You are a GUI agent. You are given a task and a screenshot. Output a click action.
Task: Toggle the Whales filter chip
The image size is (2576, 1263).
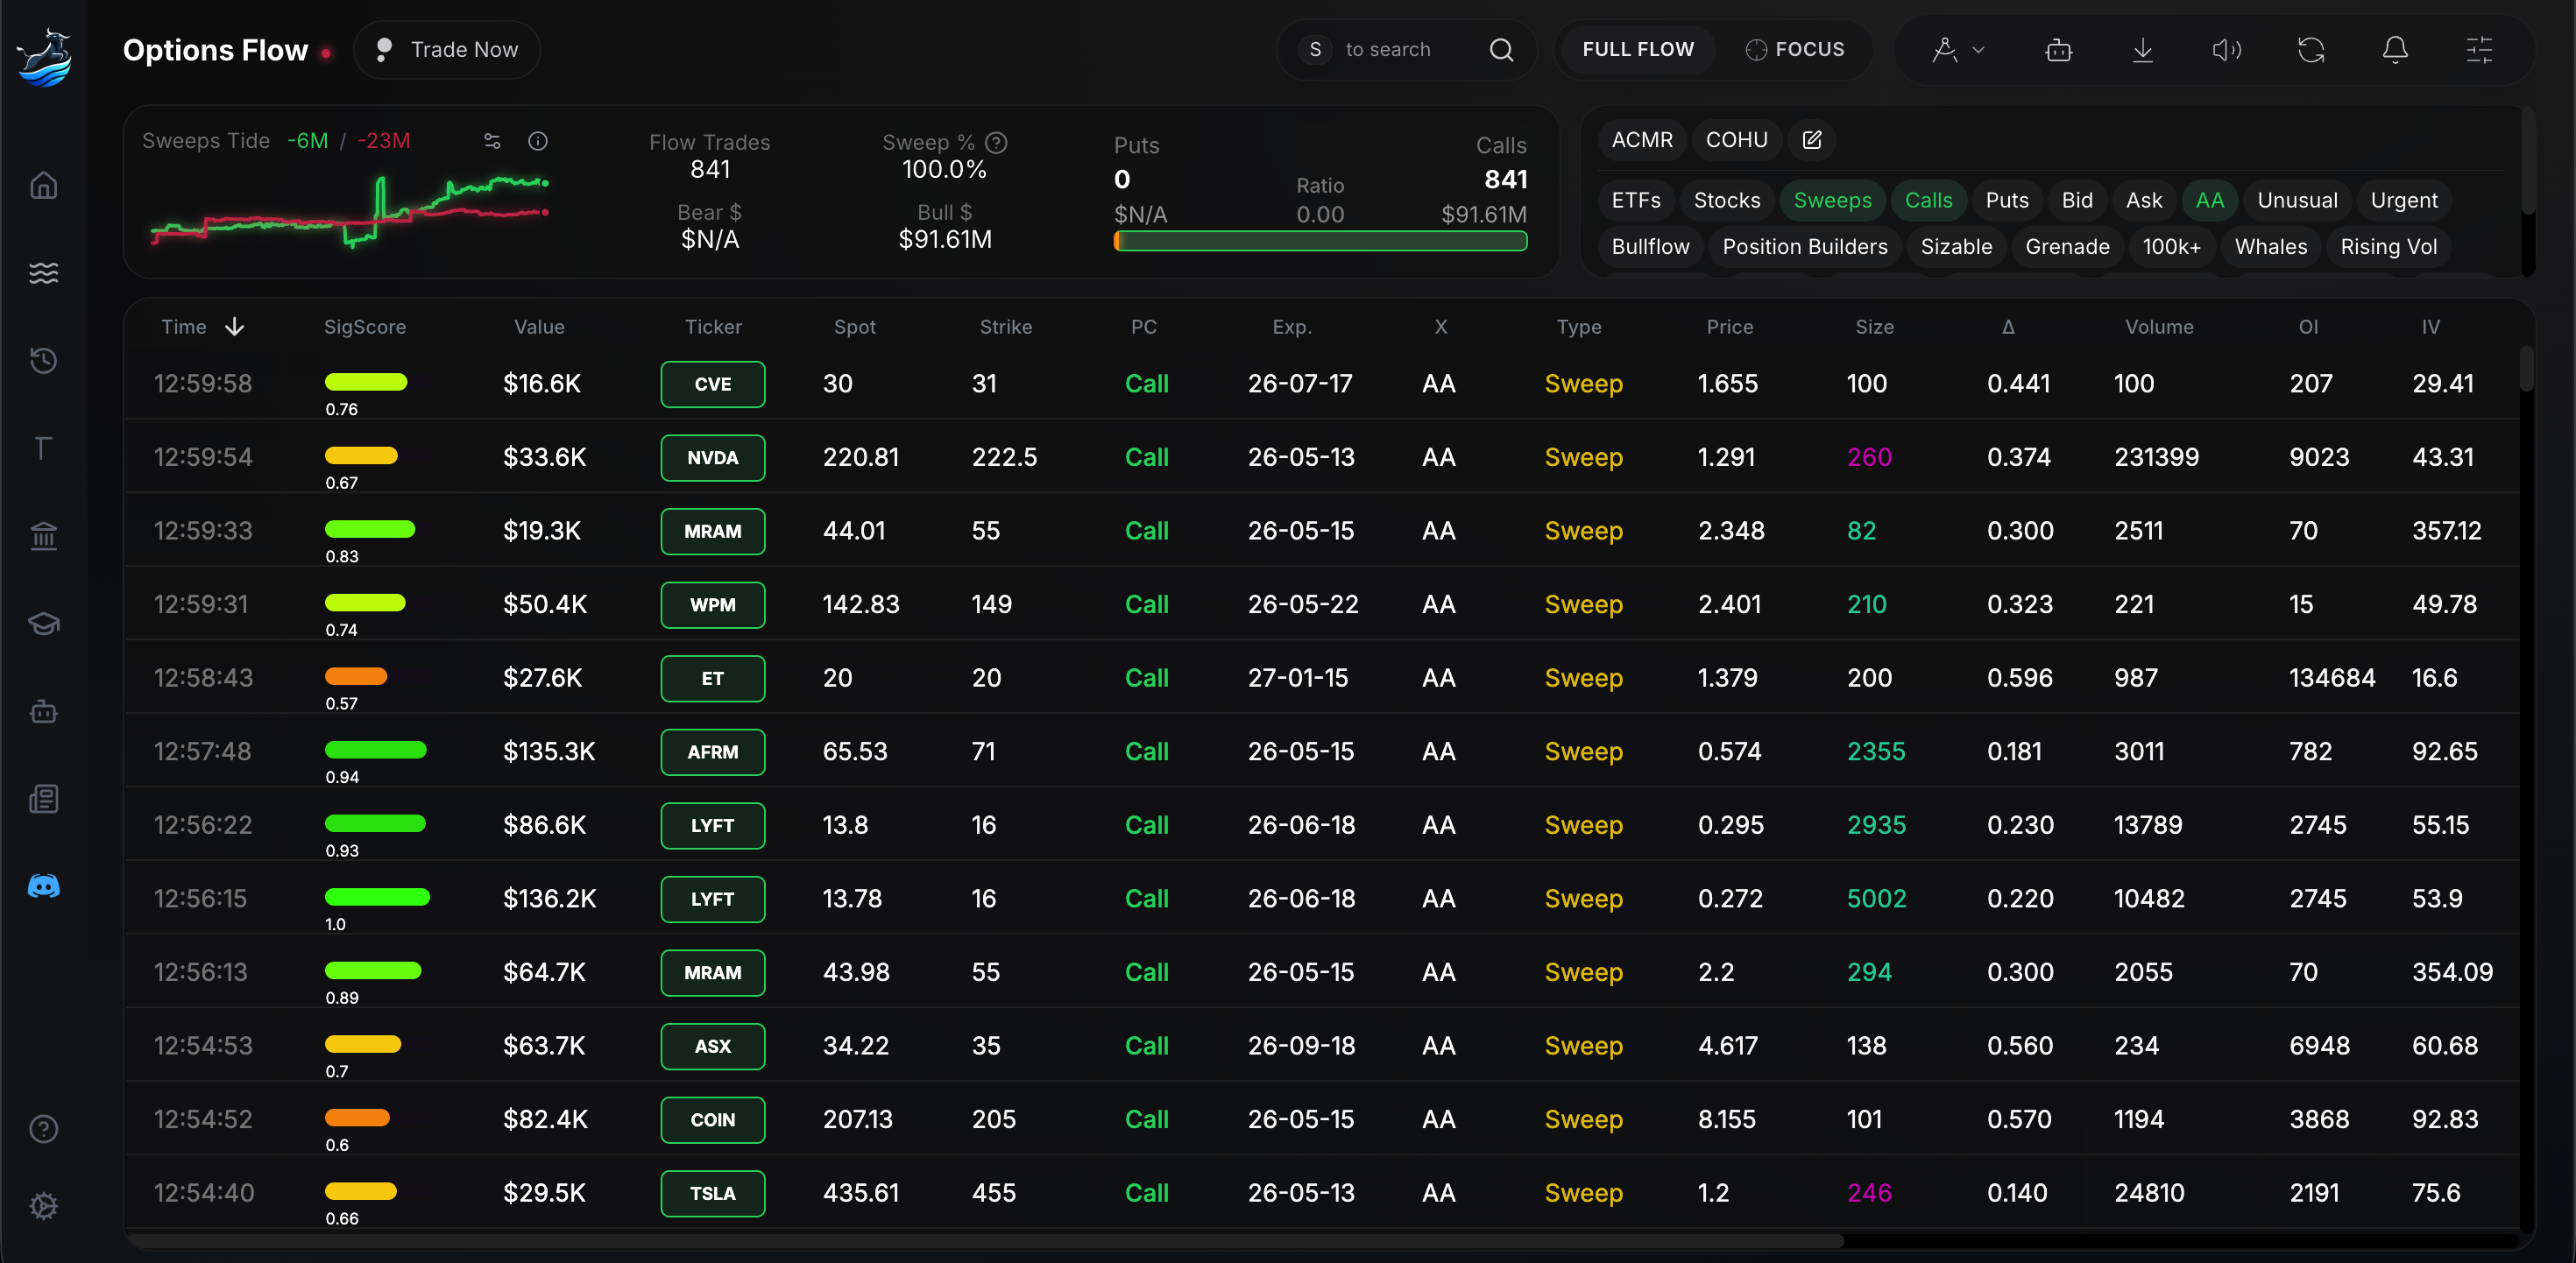(2271, 247)
